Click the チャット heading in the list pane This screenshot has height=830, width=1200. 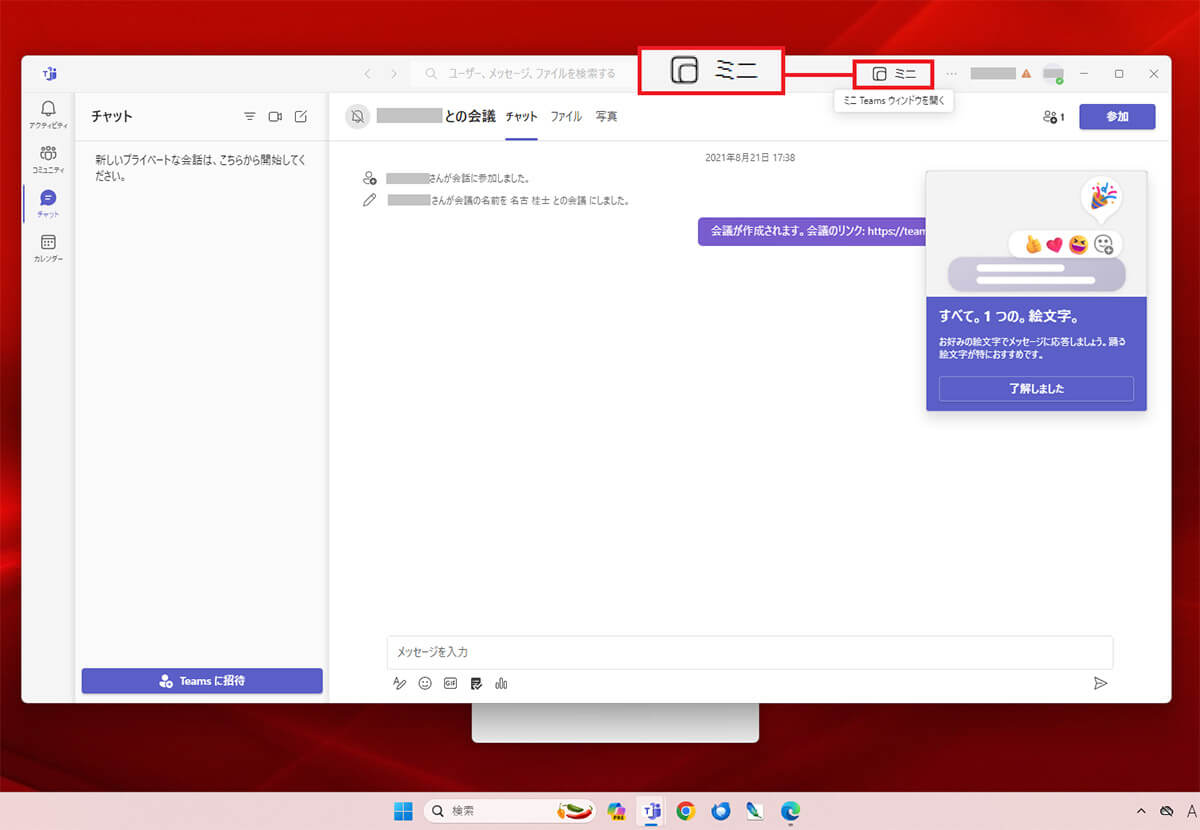click(112, 117)
